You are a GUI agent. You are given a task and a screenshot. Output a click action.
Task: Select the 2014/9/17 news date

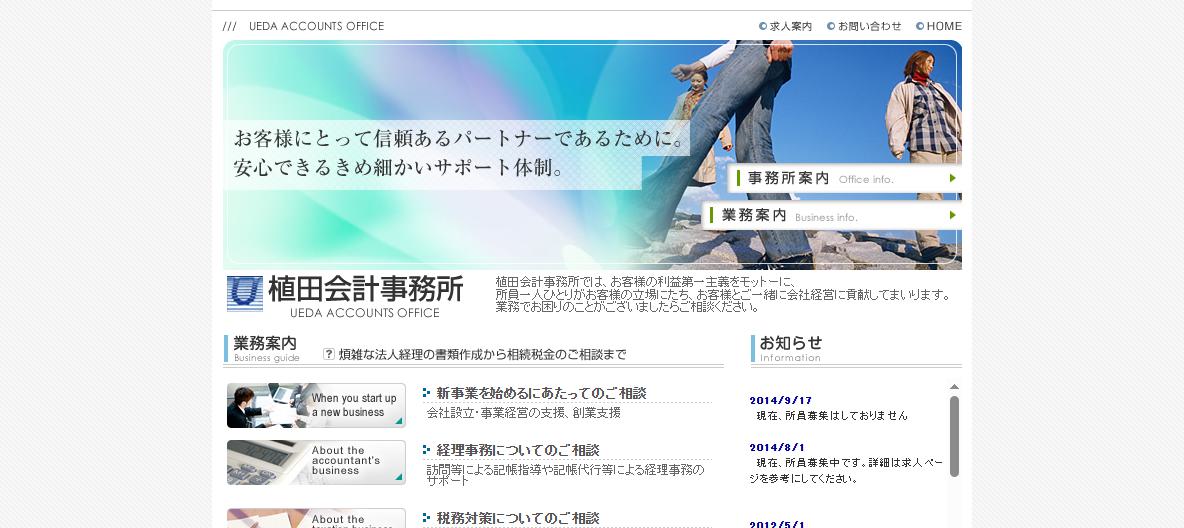[781, 400]
